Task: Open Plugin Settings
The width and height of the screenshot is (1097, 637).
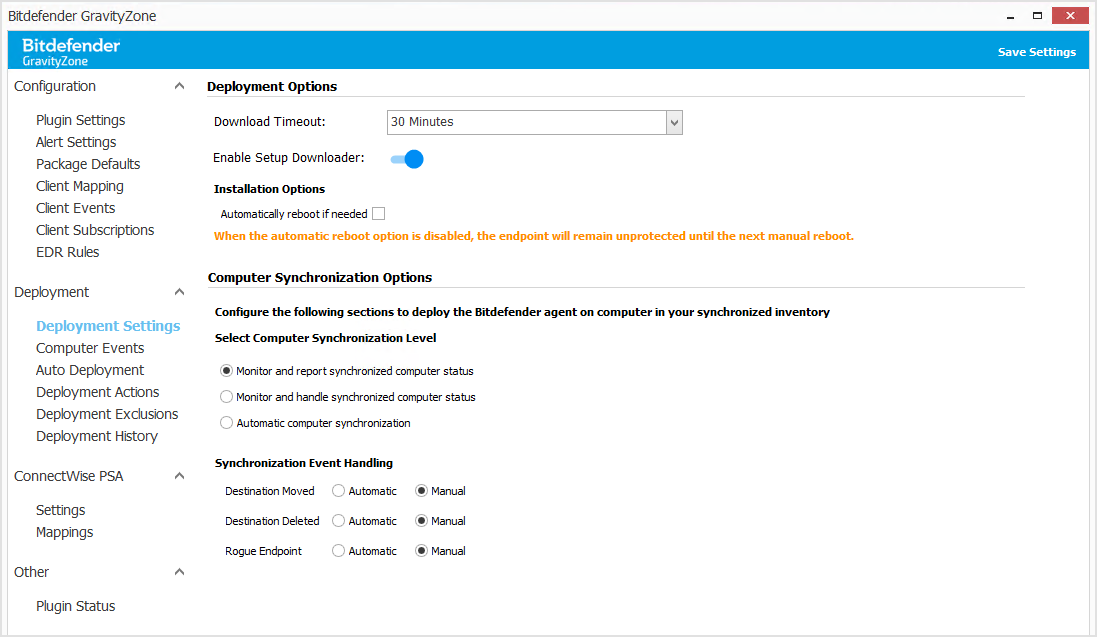Action: click(80, 119)
